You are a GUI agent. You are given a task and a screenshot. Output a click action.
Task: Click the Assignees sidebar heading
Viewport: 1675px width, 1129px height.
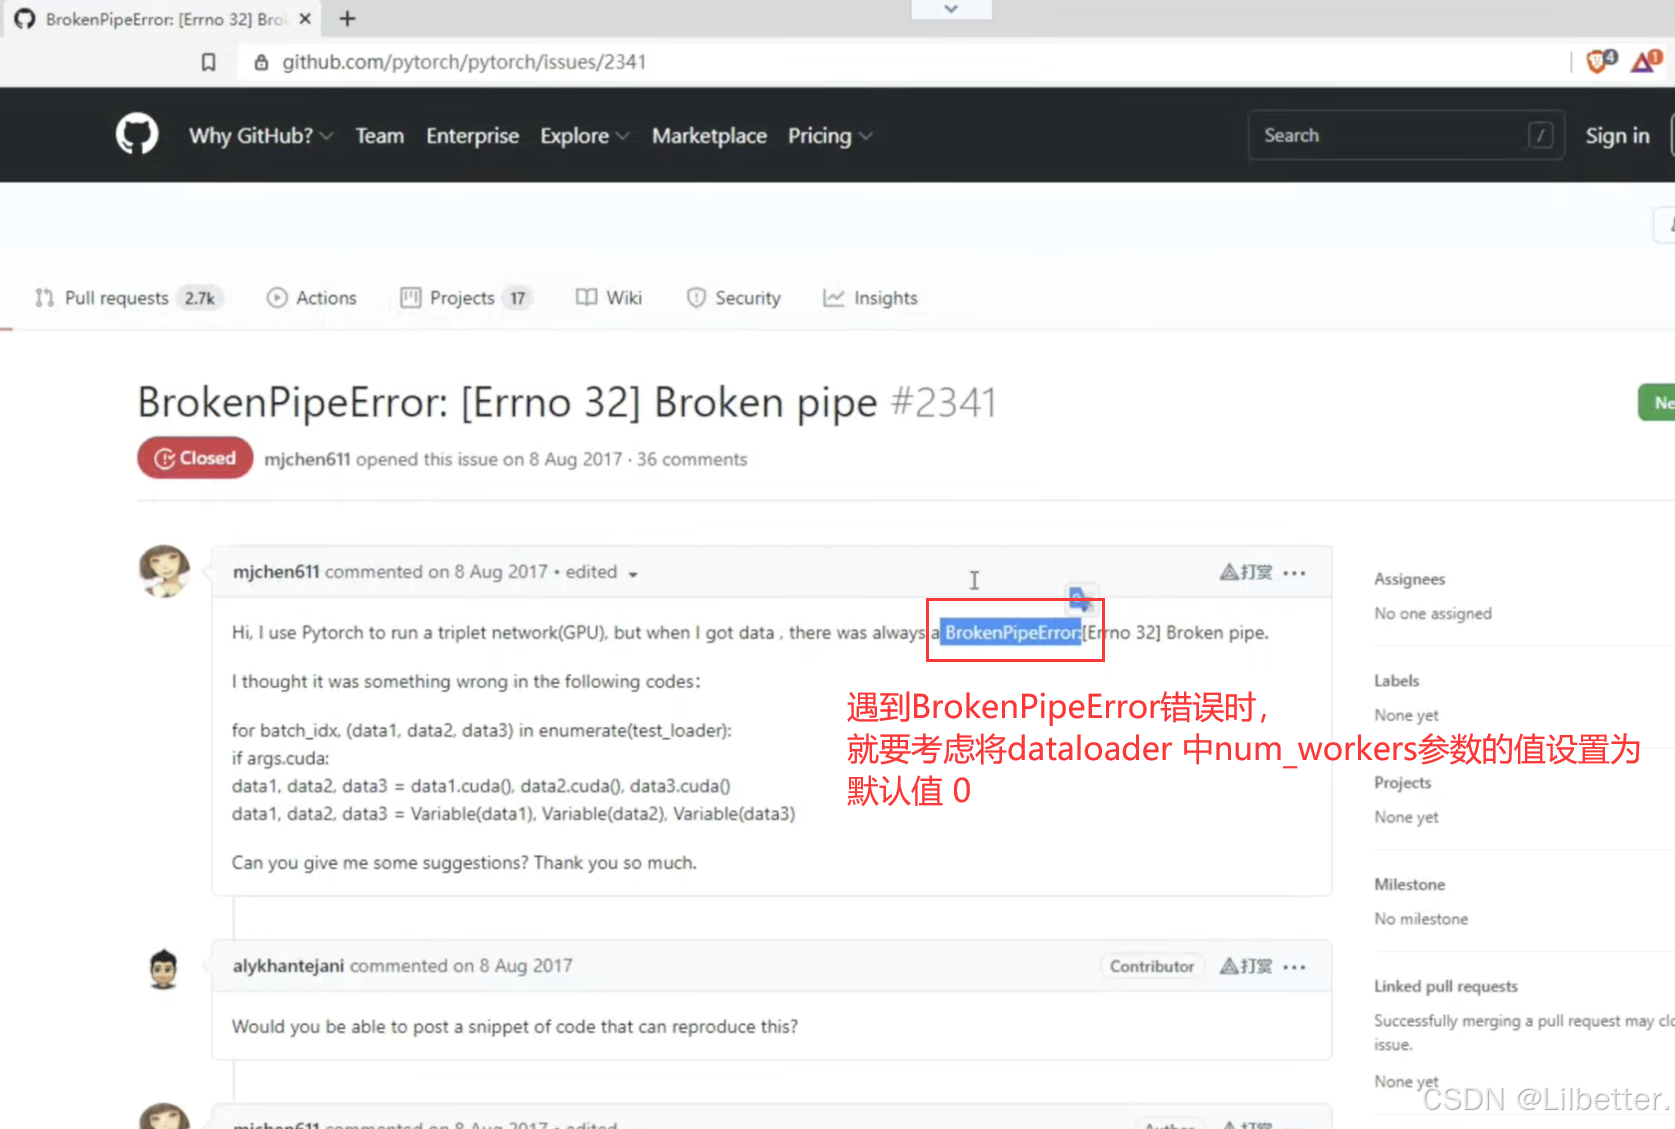tap(1409, 579)
